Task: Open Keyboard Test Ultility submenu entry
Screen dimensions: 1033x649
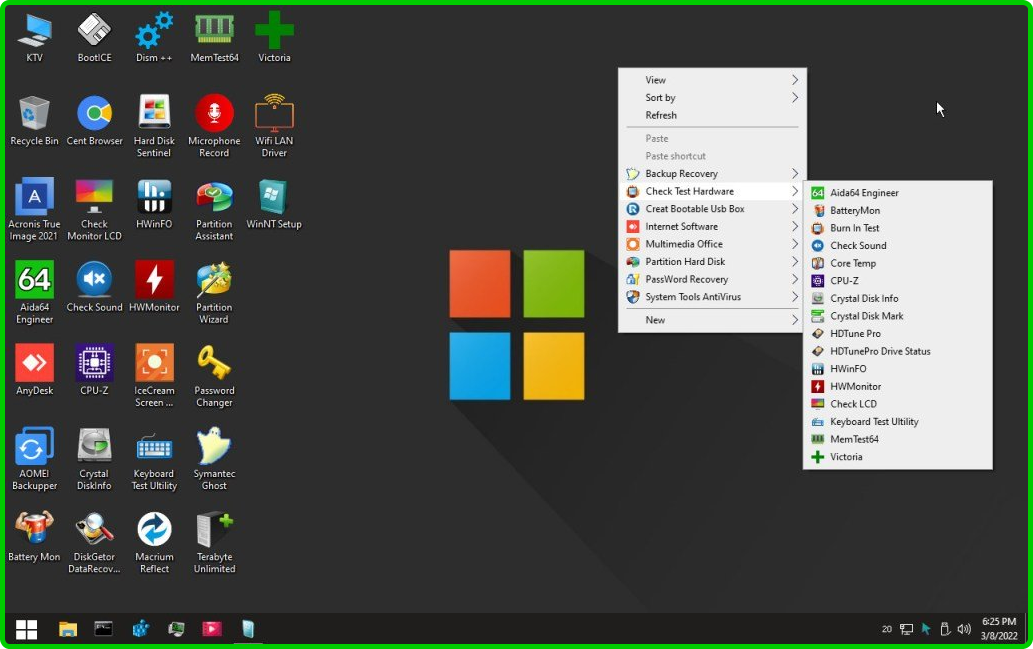Action: click(897, 422)
